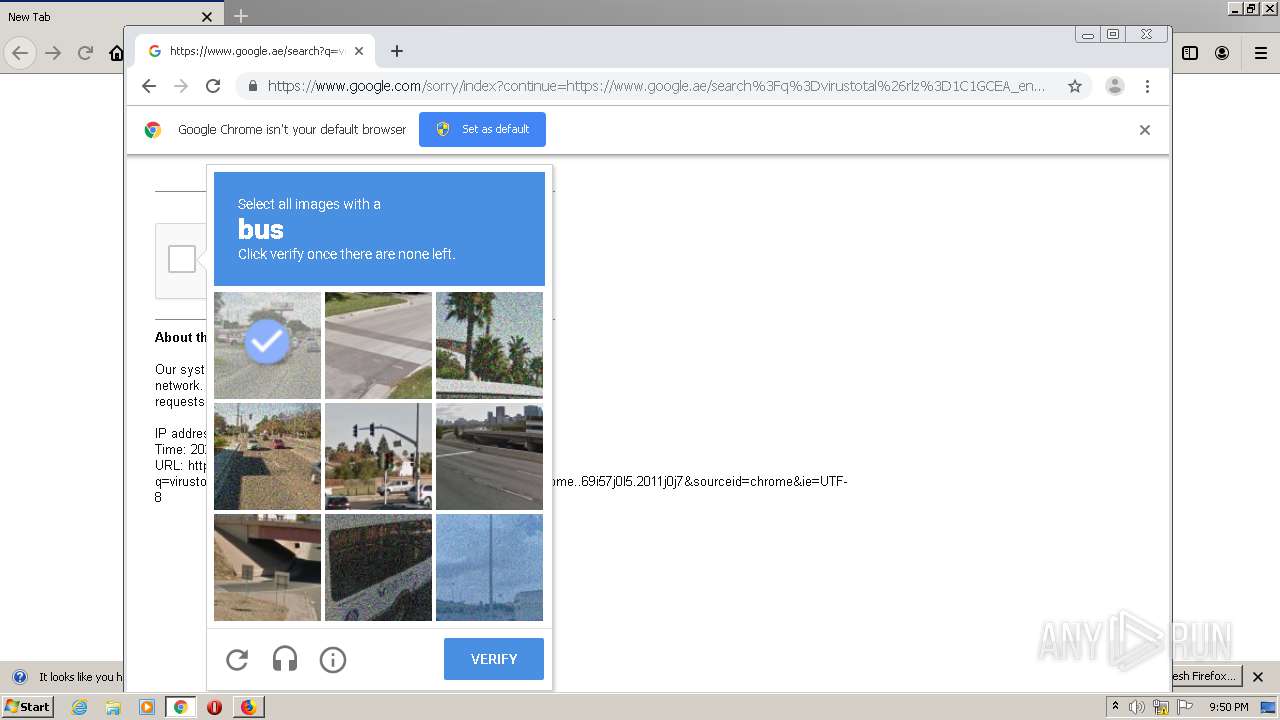Screen dimensions: 1280x720
Task: Open Firefox hamburger menu
Action: point(1261,53)
